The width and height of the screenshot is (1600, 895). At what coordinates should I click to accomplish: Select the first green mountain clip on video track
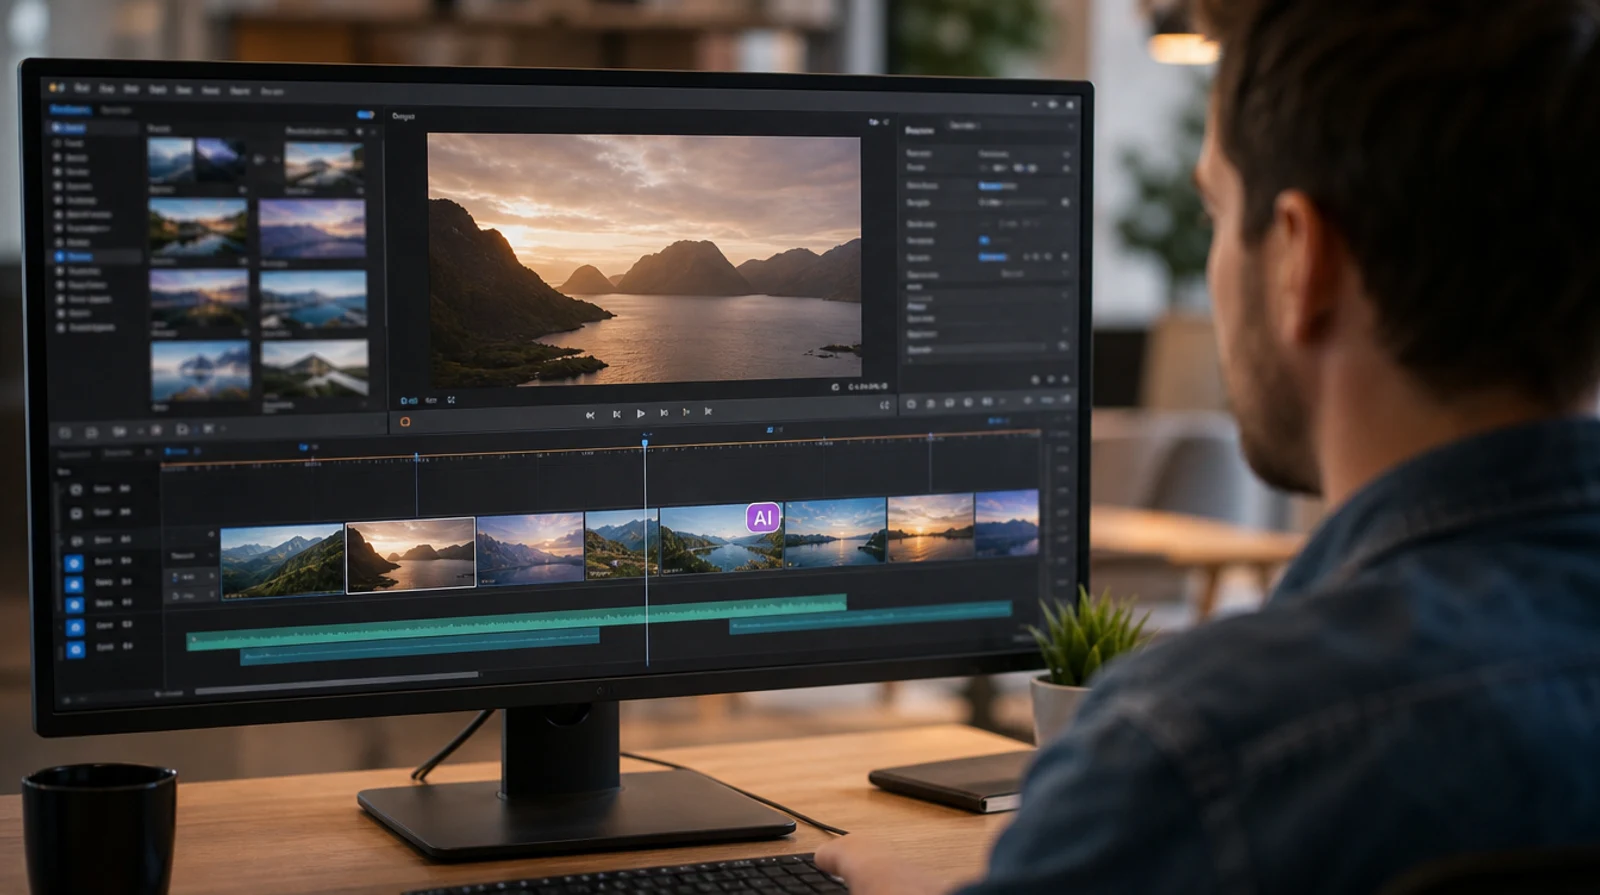(x=282, y=561)
